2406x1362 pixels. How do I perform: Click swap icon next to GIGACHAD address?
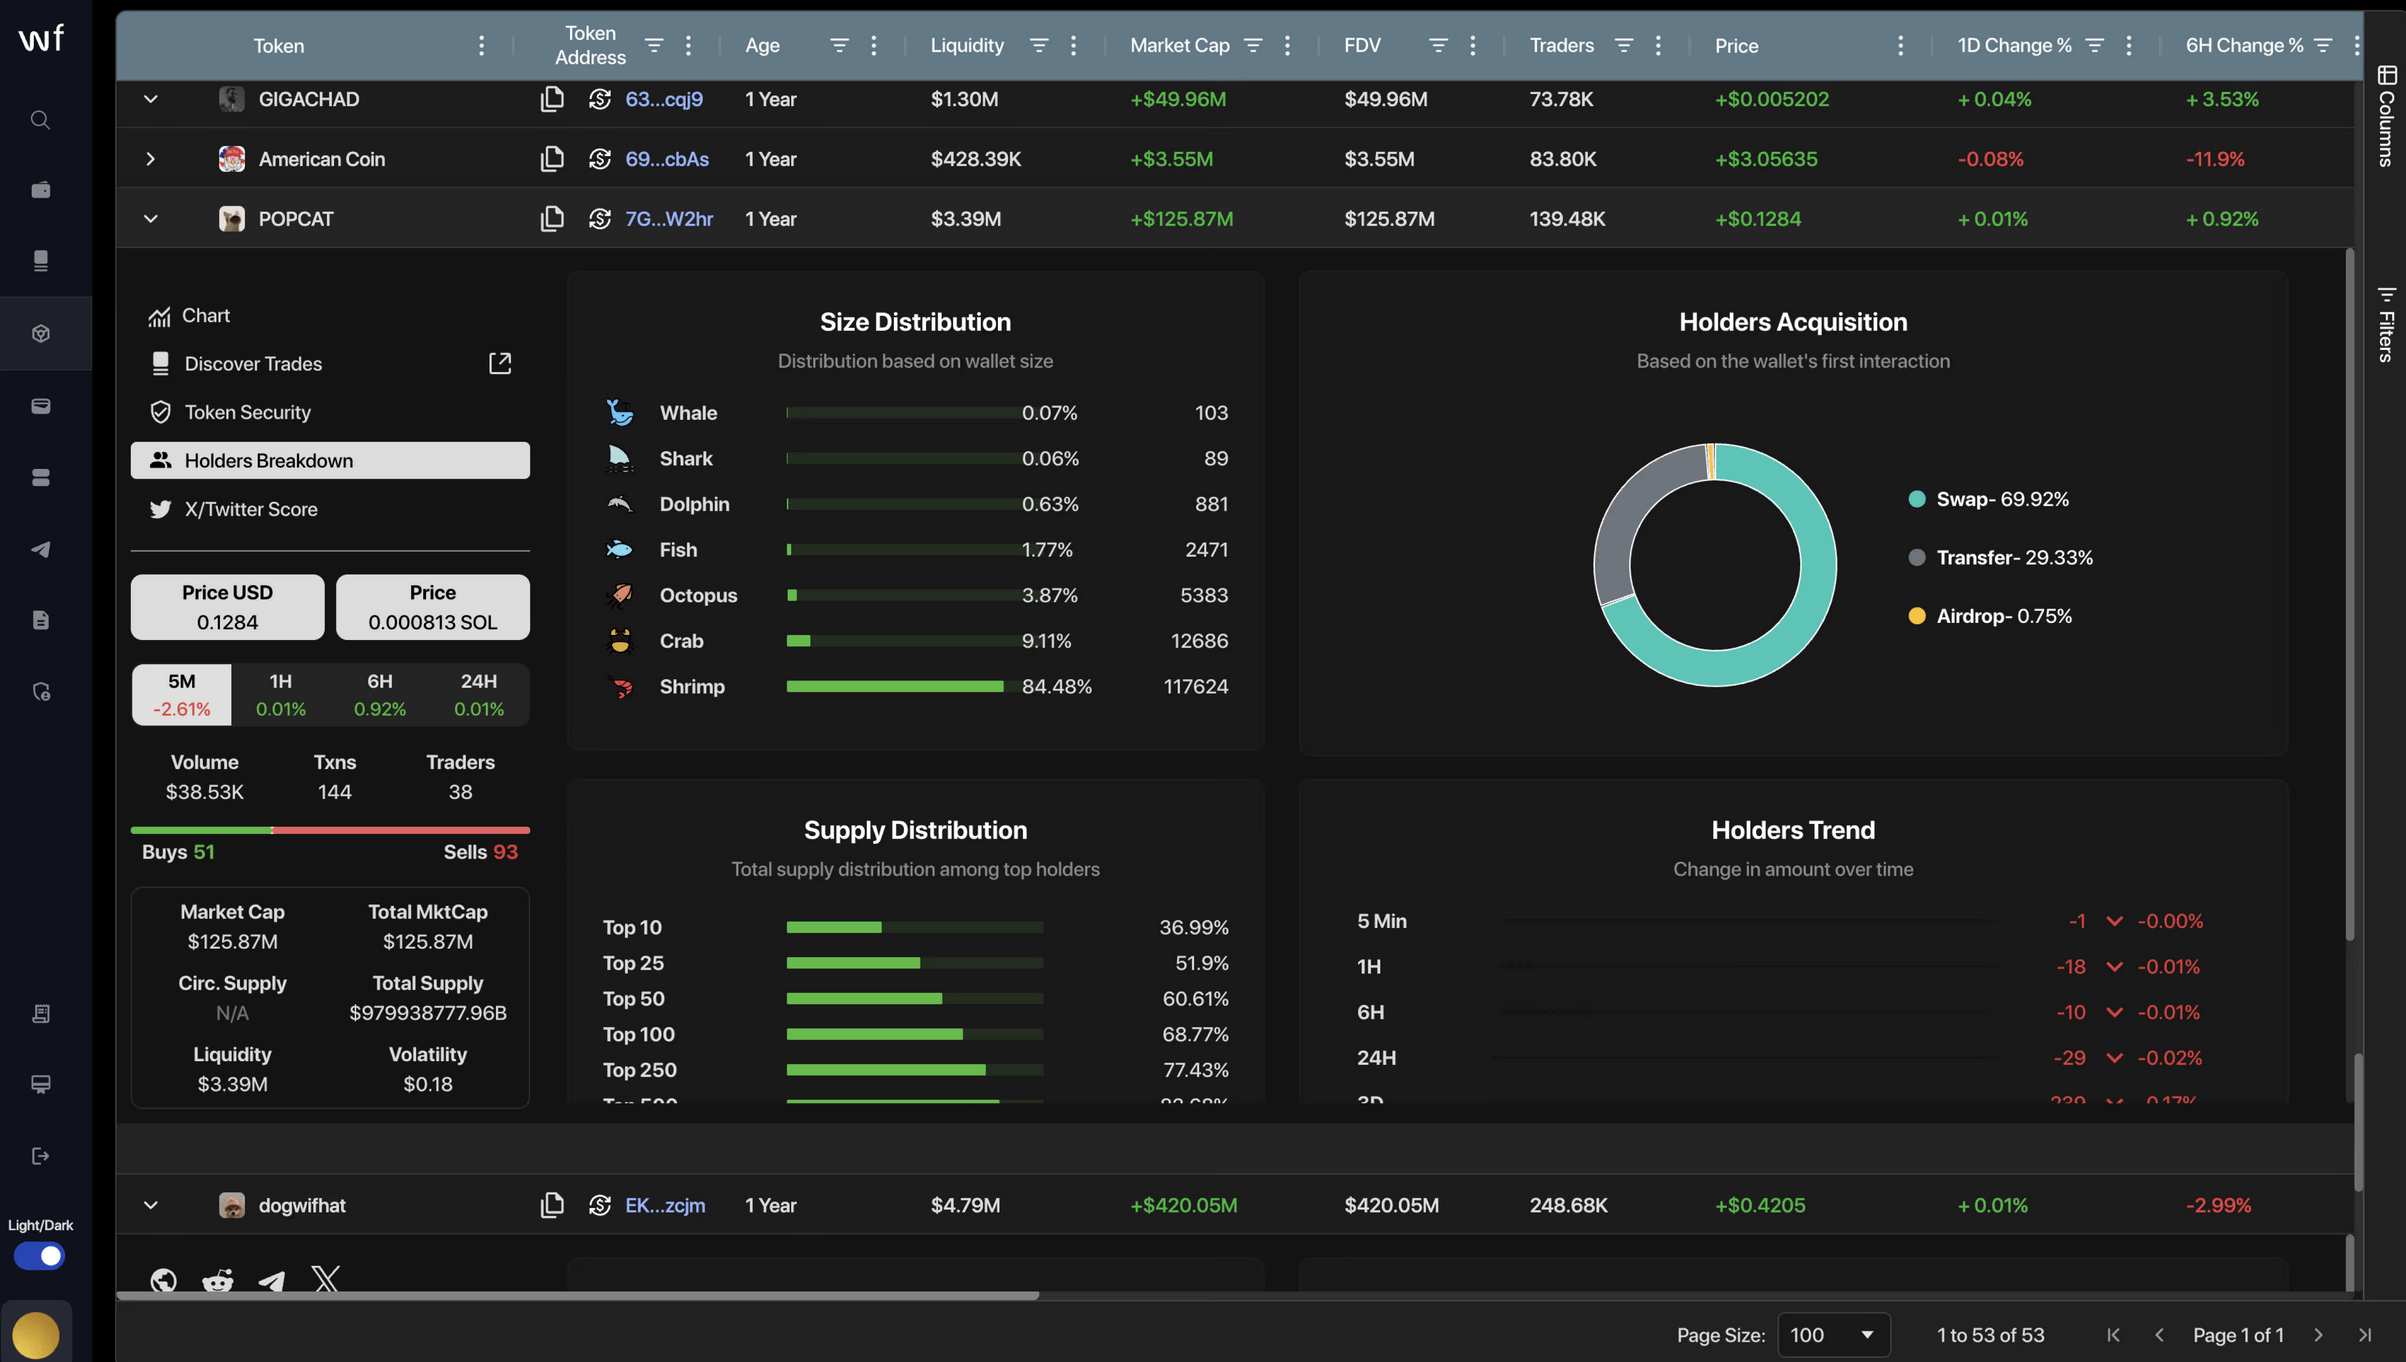click(599, 99)
